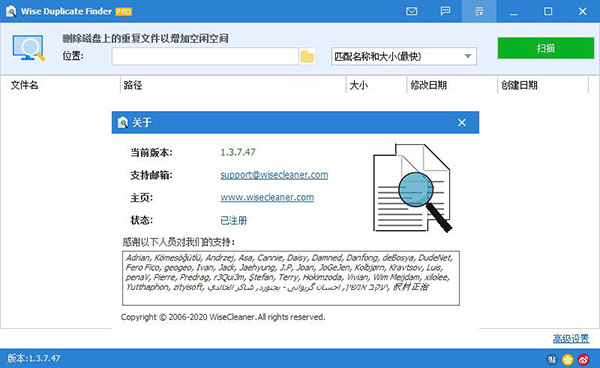Click the 当前版本: label
The height and width of the screenshot is (368, 600).
152,153
